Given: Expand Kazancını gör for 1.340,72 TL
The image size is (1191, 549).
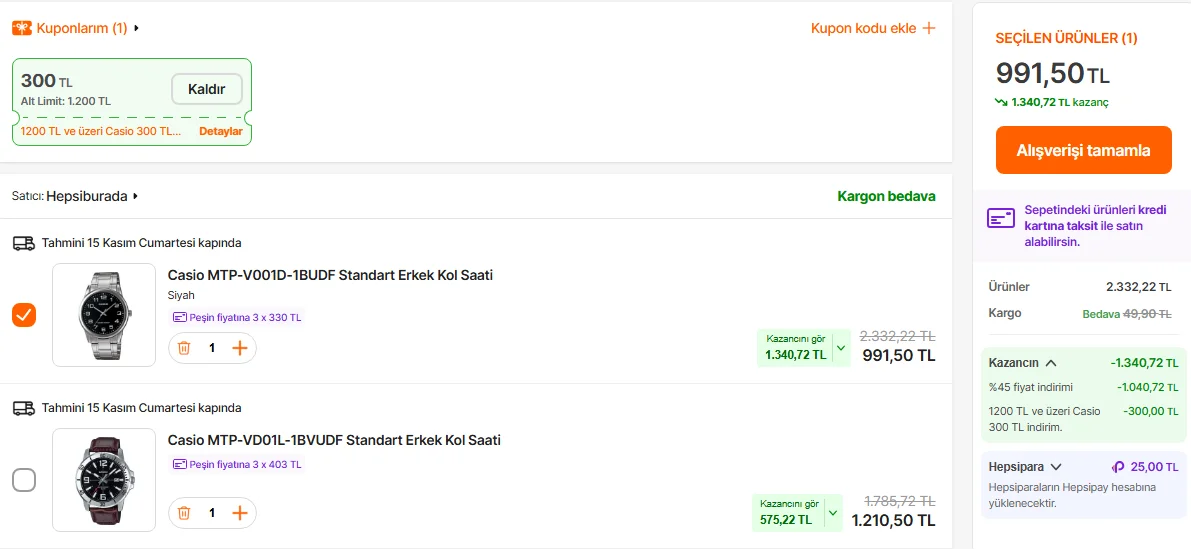Looking at the screenshot, I should [x=840, y=348].
